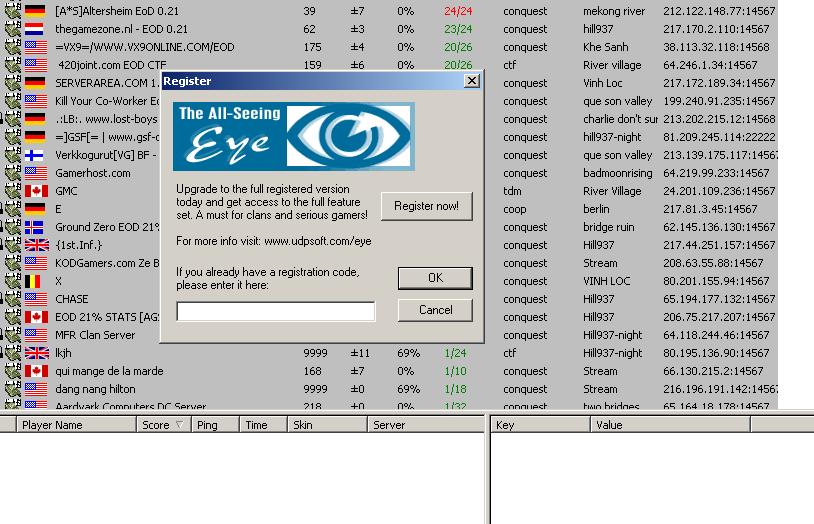
Task: Click Netherlands flag of thegamezone.nl server
Action: [35, 29]
